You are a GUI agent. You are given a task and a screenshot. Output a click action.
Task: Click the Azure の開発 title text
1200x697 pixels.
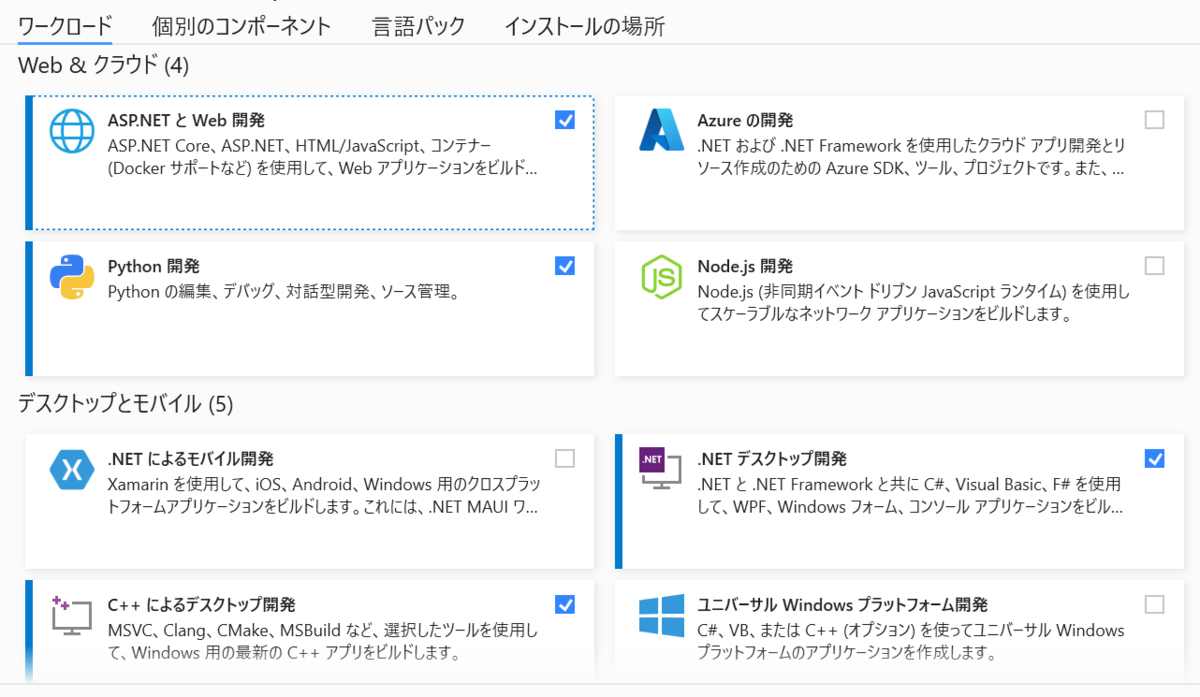coord(745,121)
